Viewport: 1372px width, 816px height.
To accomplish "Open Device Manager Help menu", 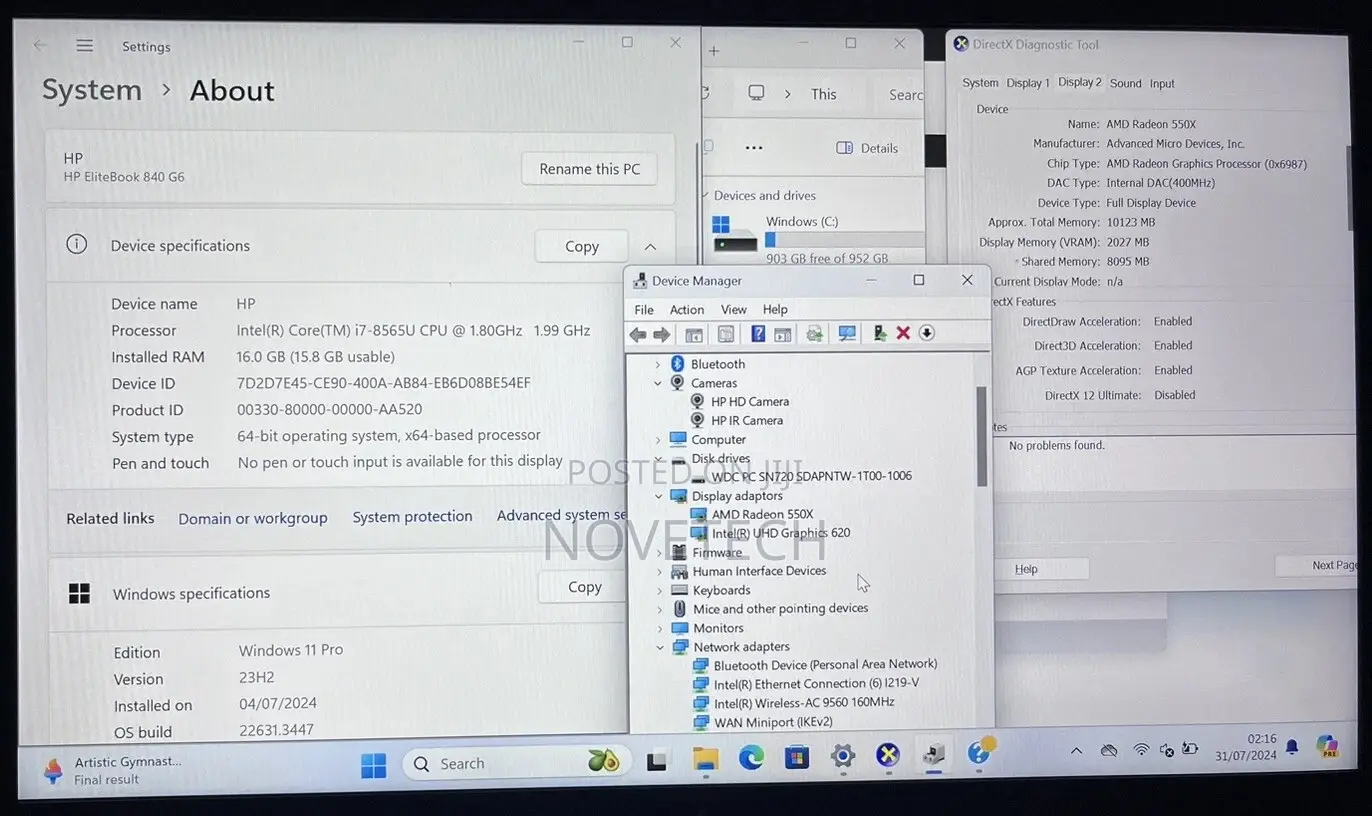I will click(x=775, y=309).
